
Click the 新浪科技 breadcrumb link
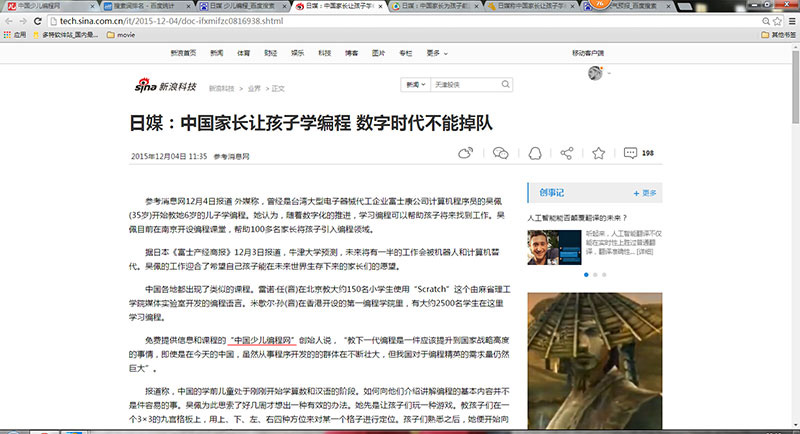point(221,89)
